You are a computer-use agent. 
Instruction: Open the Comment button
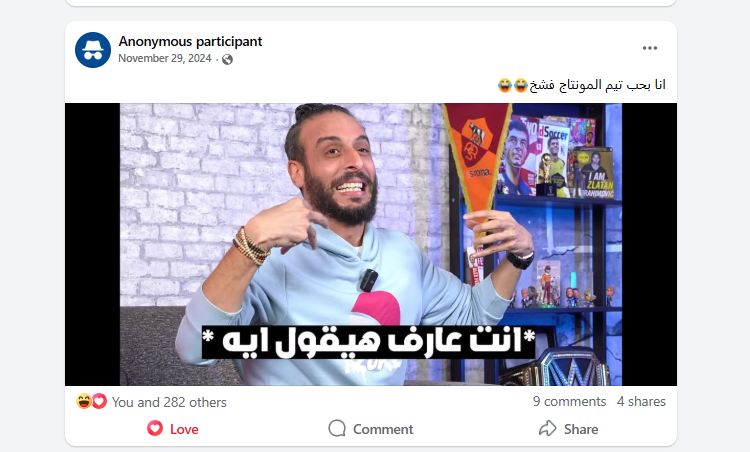tap(371, 429)
